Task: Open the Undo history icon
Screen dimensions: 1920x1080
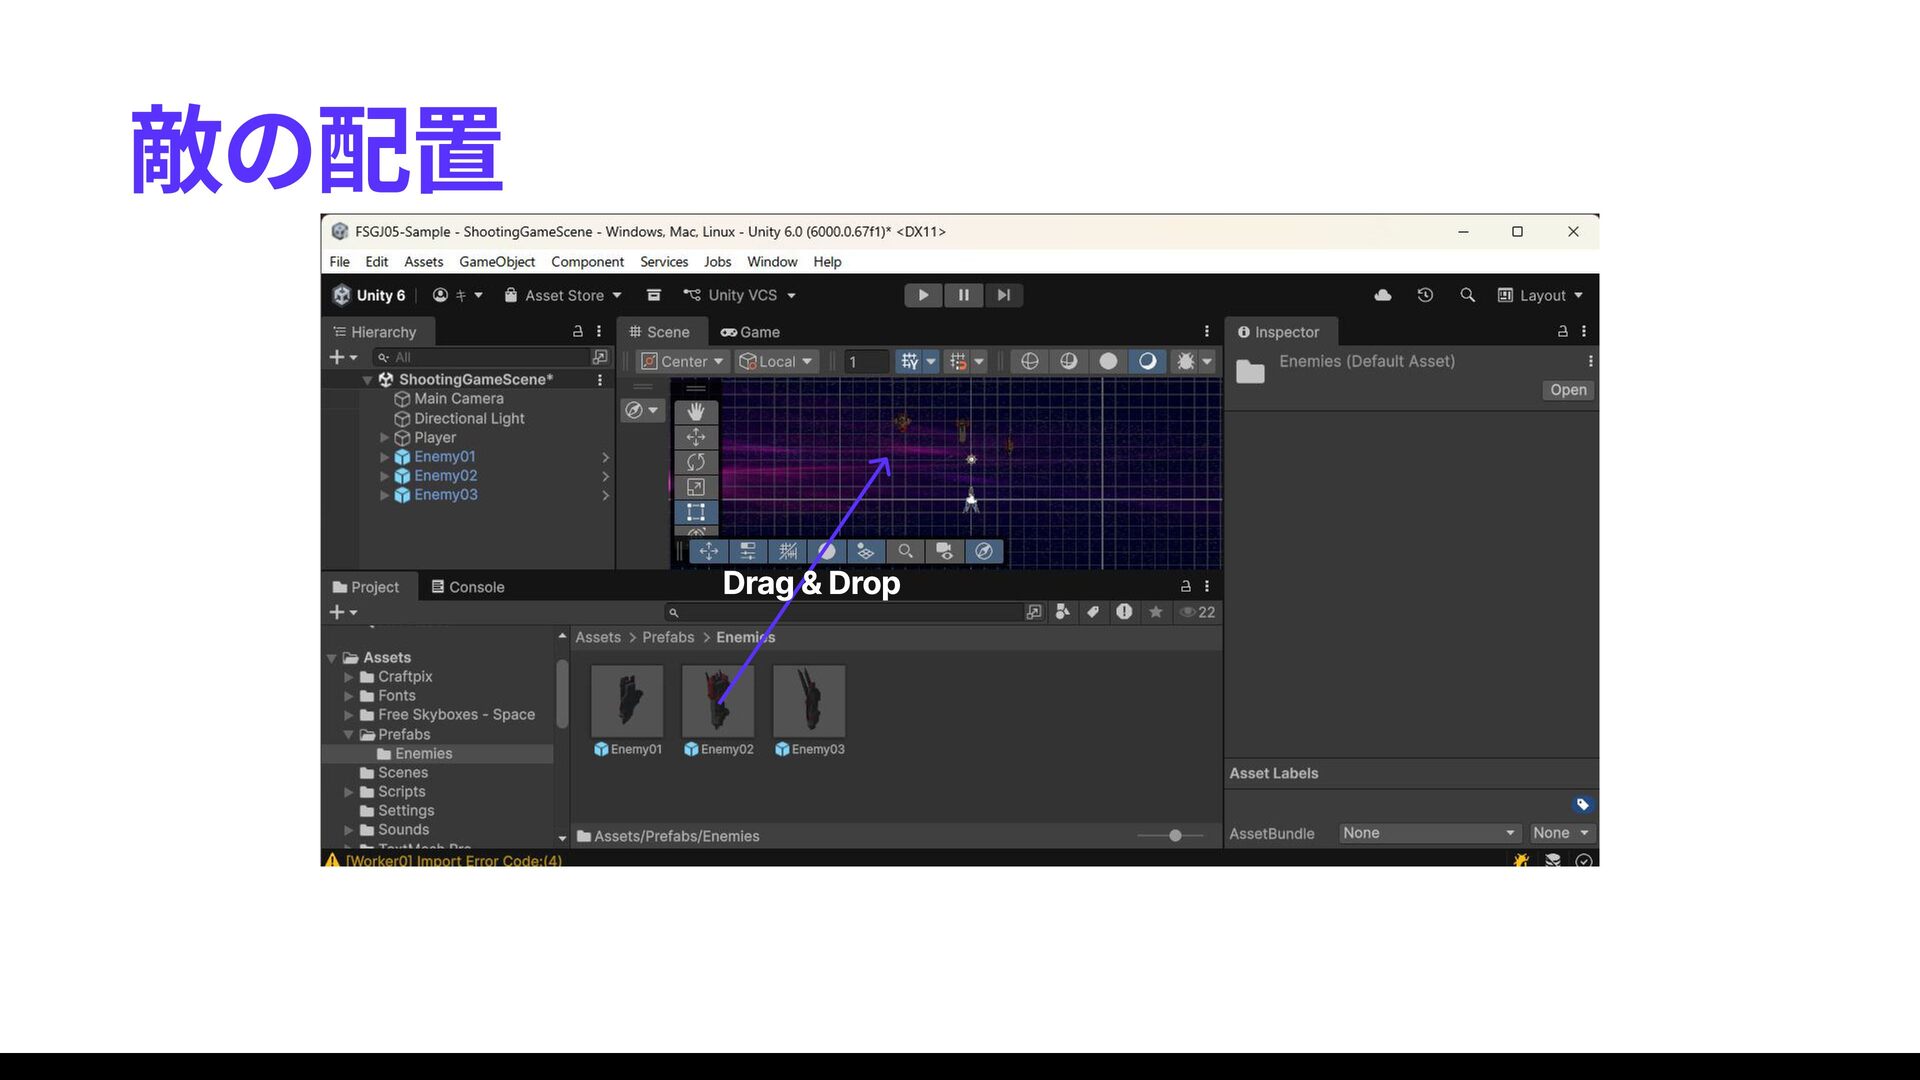Action: (1425, 295)
